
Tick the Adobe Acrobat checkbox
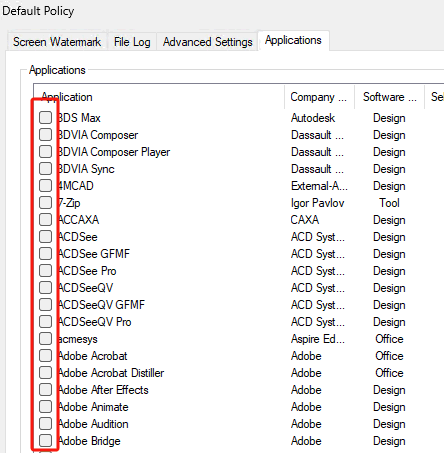pos(45,355)
